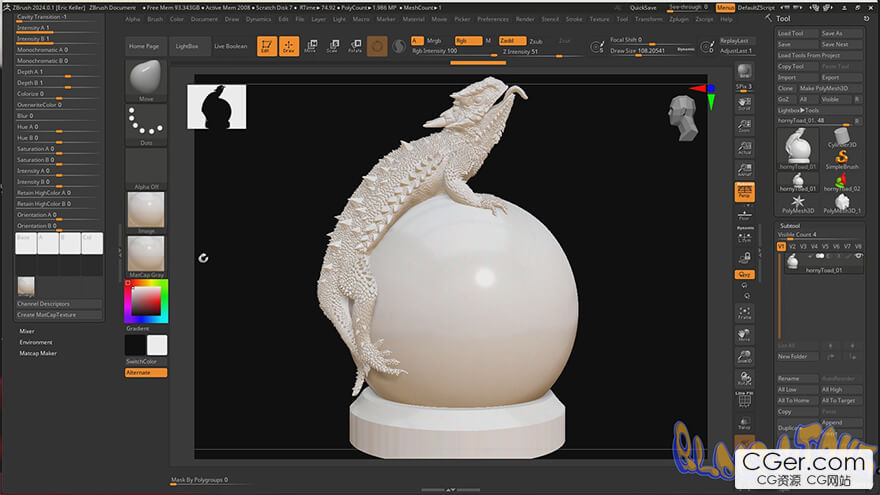Select the Cylinder3D tool
Viewport: 880px width, 495px height.
pos(841,138)
